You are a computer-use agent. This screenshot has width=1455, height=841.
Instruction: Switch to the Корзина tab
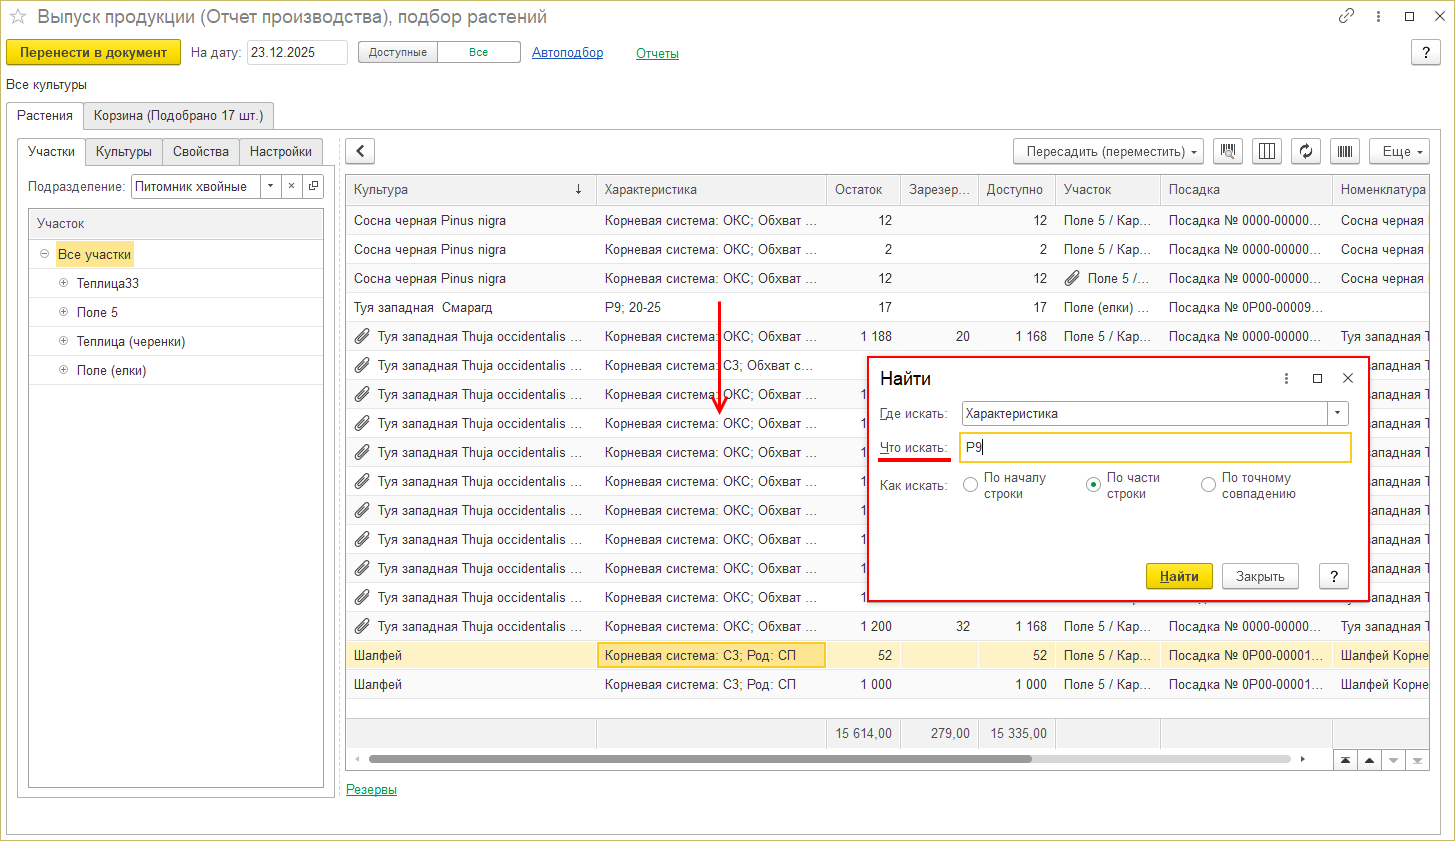[x=178, y=116]
